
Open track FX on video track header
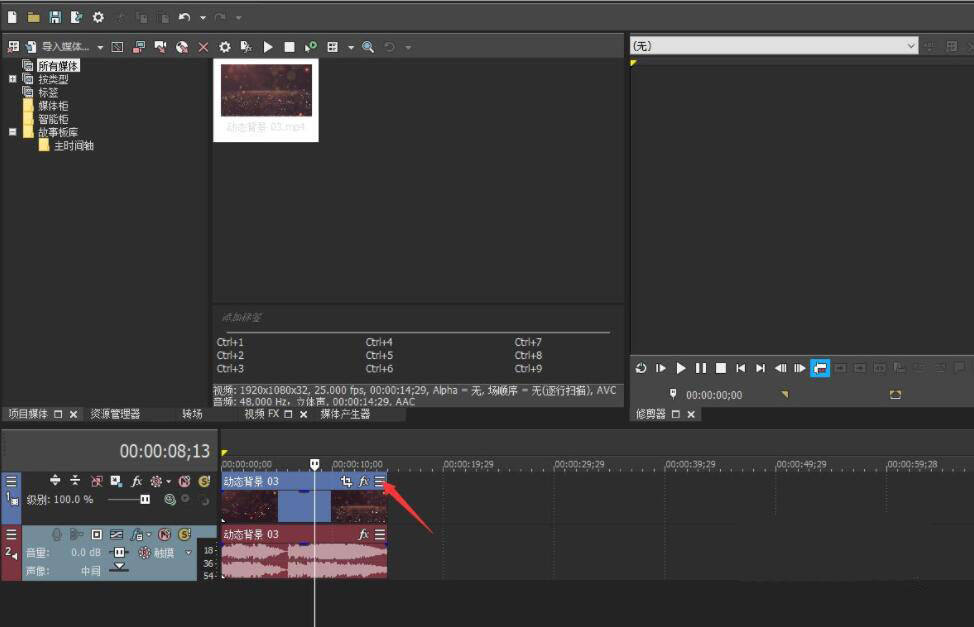click(137, 482)
